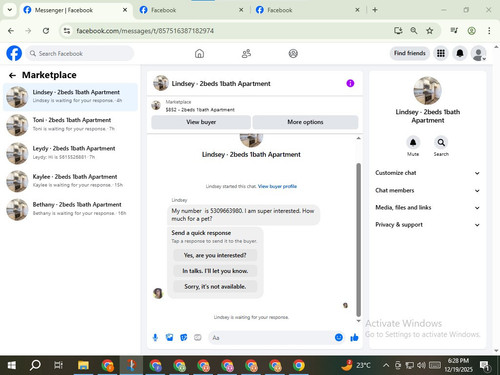Bookmark this page with the star icon

point(430,31)
